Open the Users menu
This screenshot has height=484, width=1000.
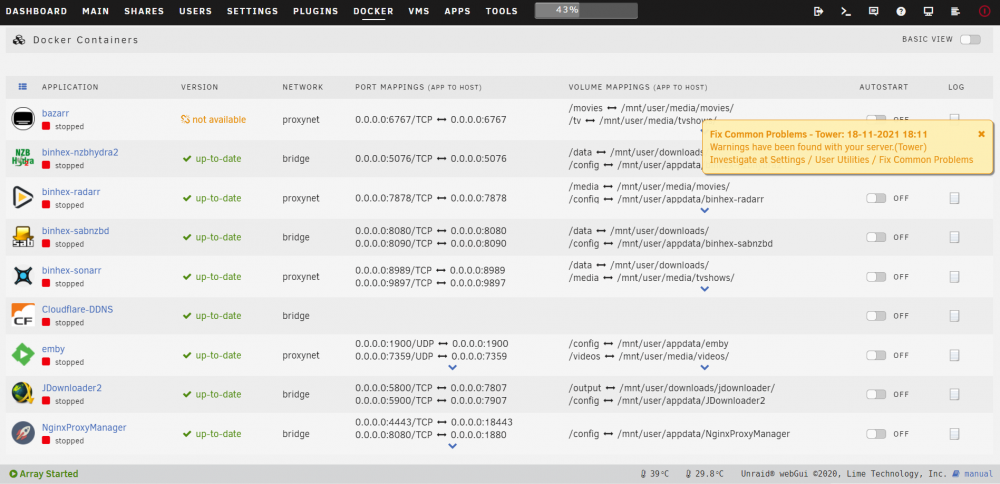pos(196,11)
